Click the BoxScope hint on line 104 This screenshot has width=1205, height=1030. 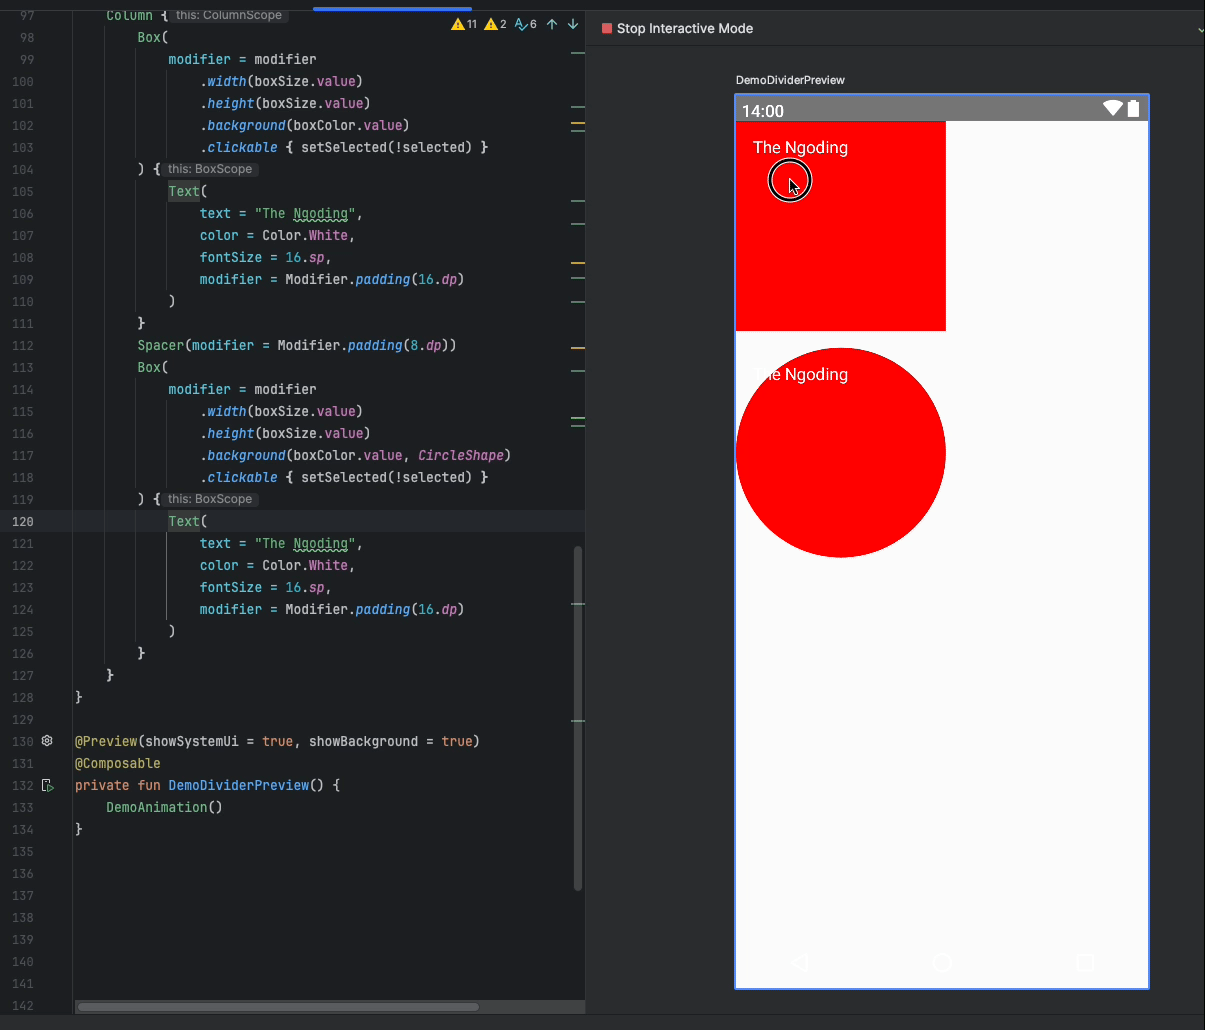click(209, 169)
